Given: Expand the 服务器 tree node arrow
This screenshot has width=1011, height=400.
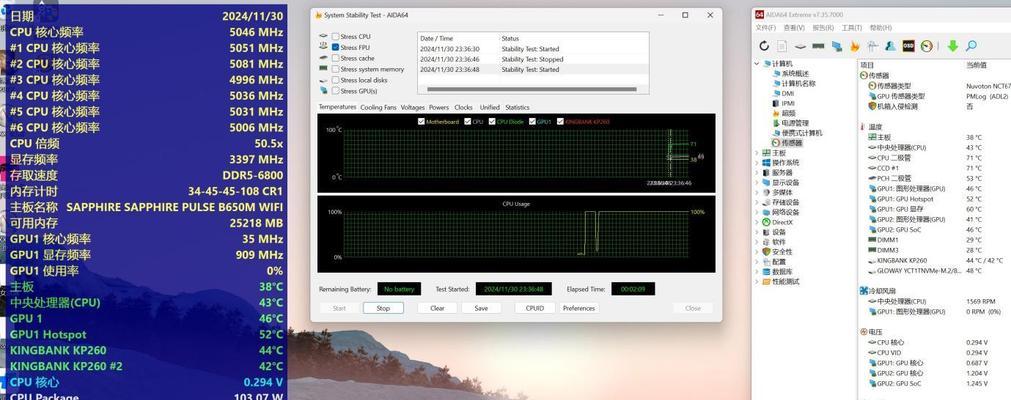Looking at the screenshot, I should (x=757, y=173).
